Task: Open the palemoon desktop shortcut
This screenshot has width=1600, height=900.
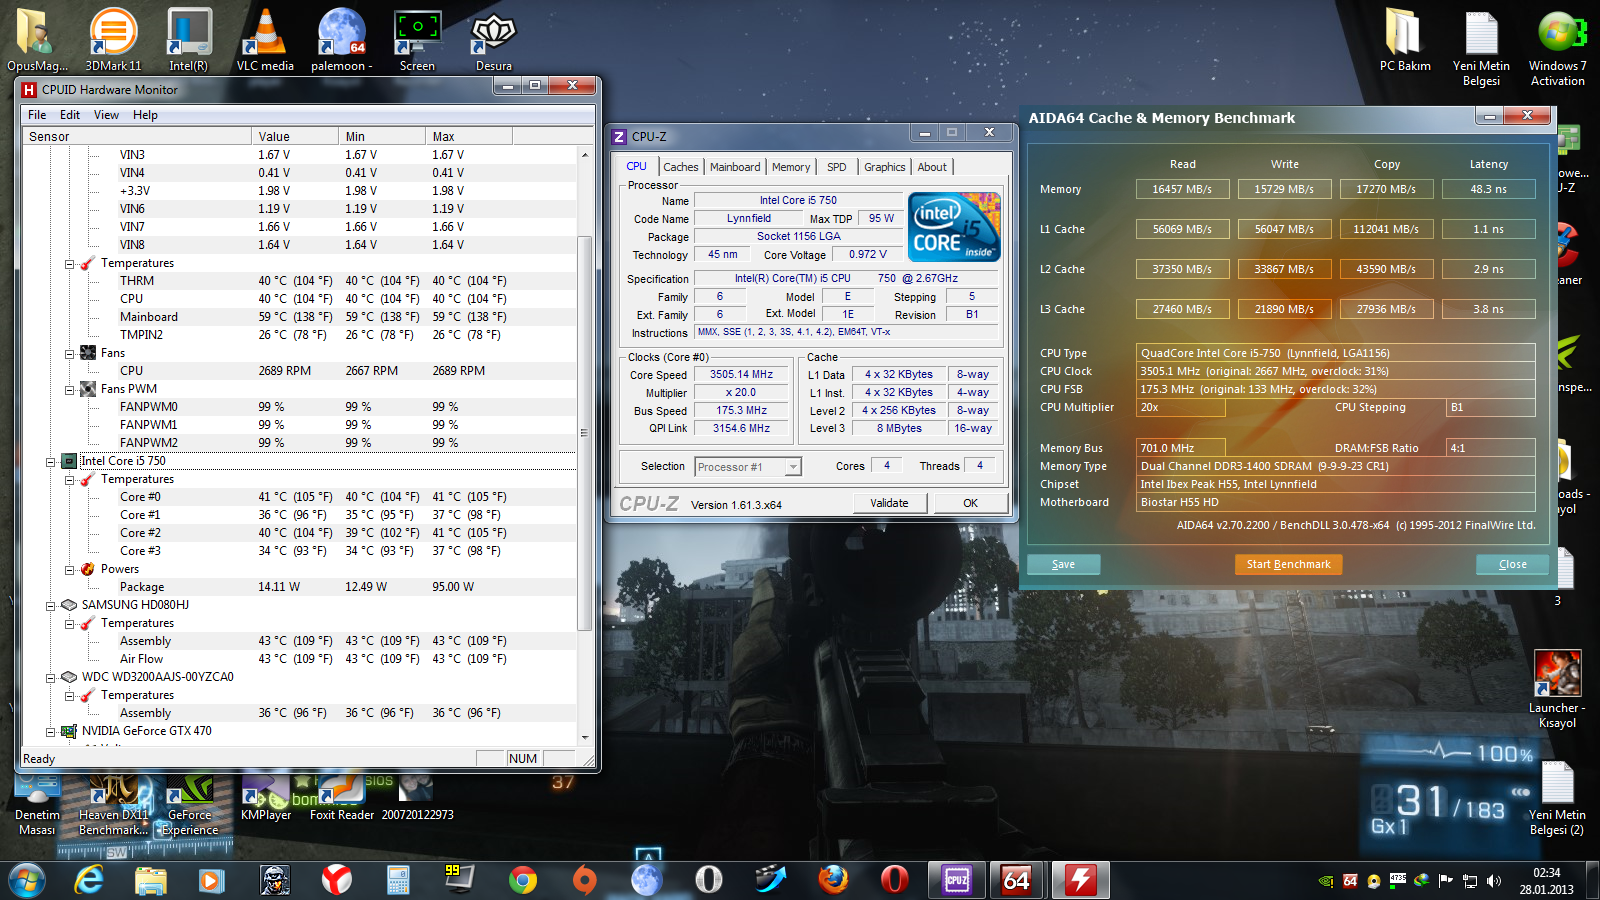Action: [x=342, y=39]
